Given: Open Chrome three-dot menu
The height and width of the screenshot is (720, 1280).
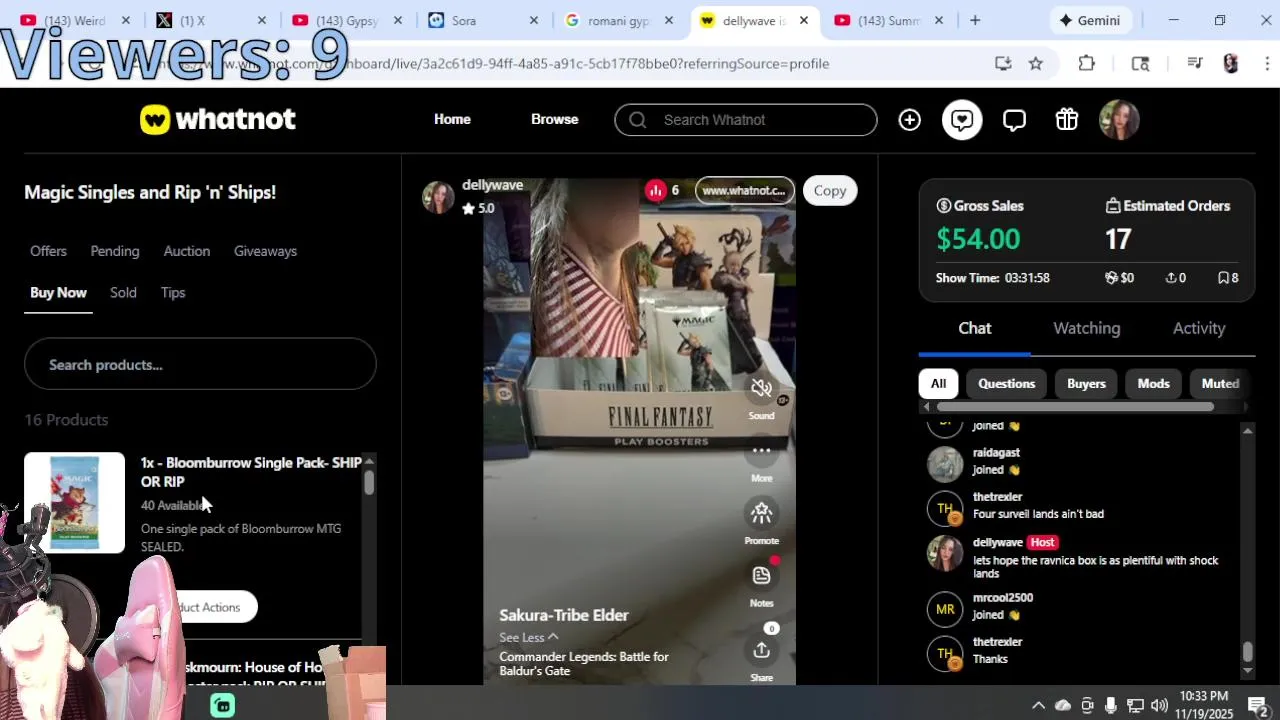Looking at the screenshot, I should (1266, 64).
